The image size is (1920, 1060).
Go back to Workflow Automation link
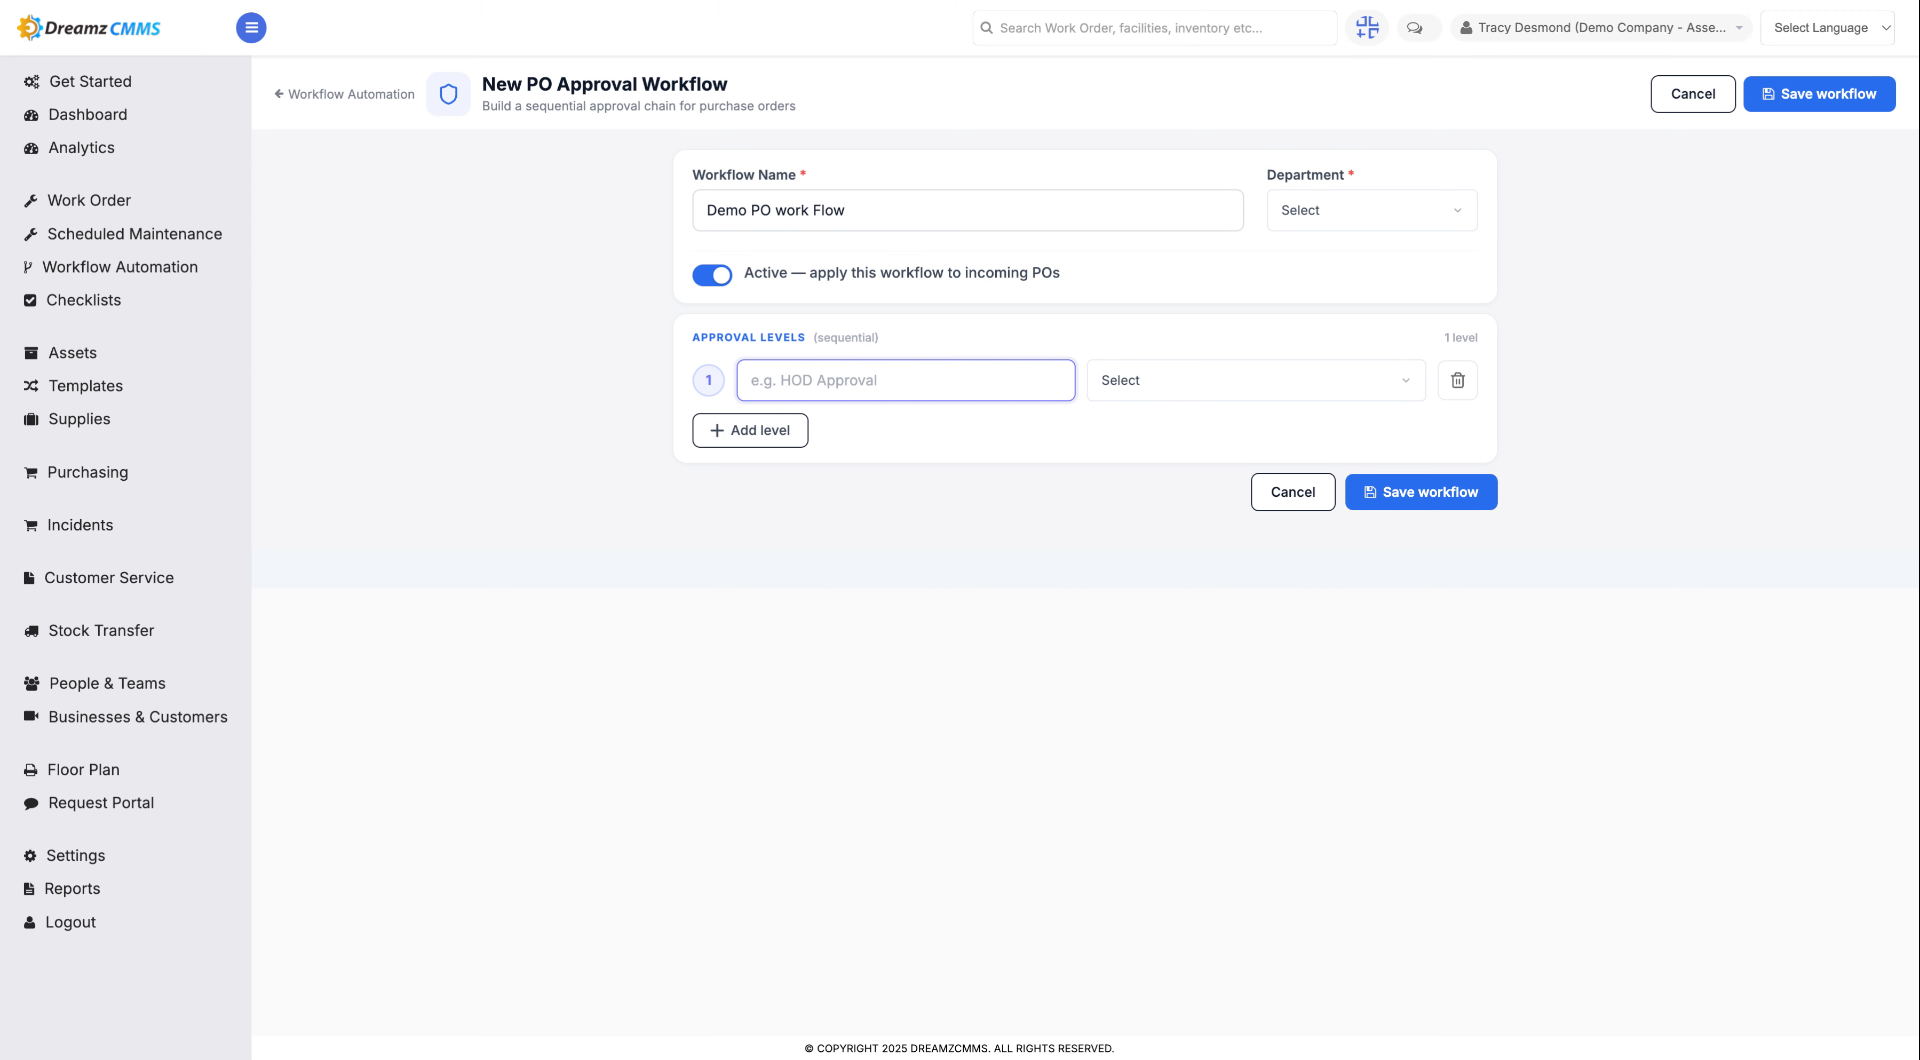pos(344,94)
